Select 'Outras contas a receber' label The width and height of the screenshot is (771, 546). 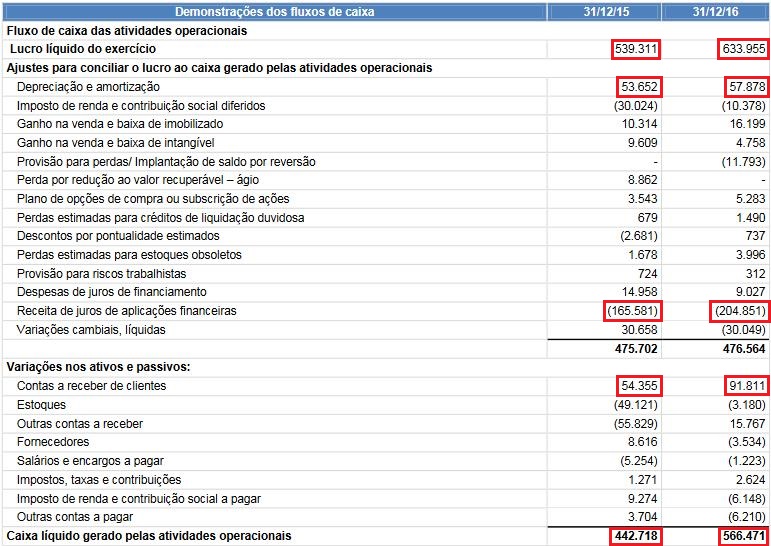click(x=80, y=424)
